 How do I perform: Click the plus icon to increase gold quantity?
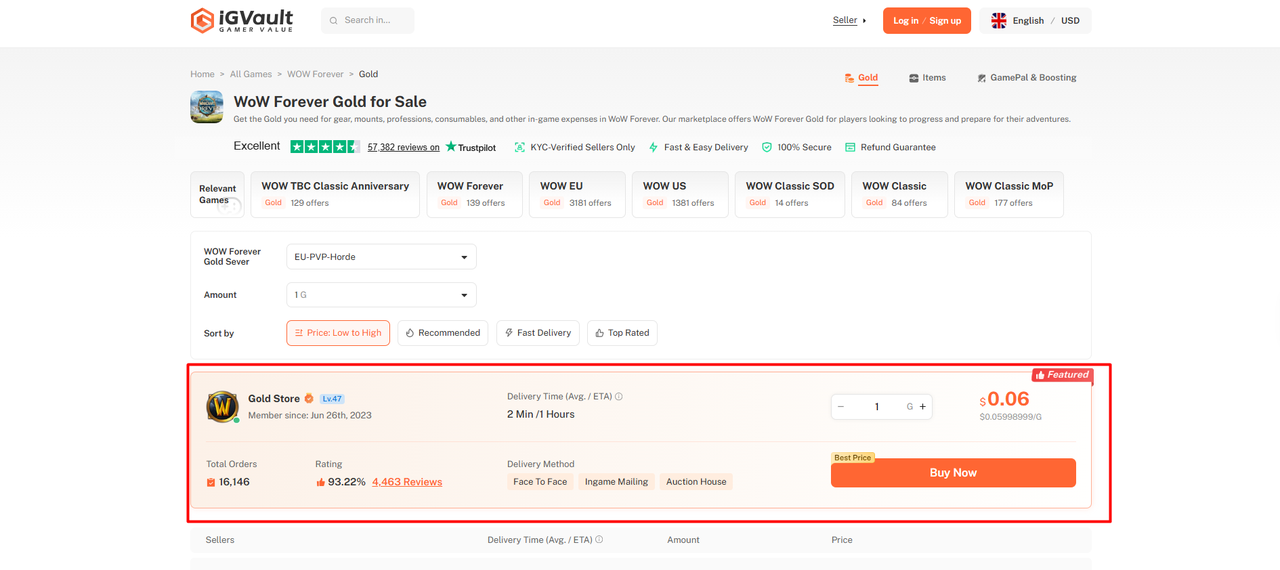click(x=922, y=406)
